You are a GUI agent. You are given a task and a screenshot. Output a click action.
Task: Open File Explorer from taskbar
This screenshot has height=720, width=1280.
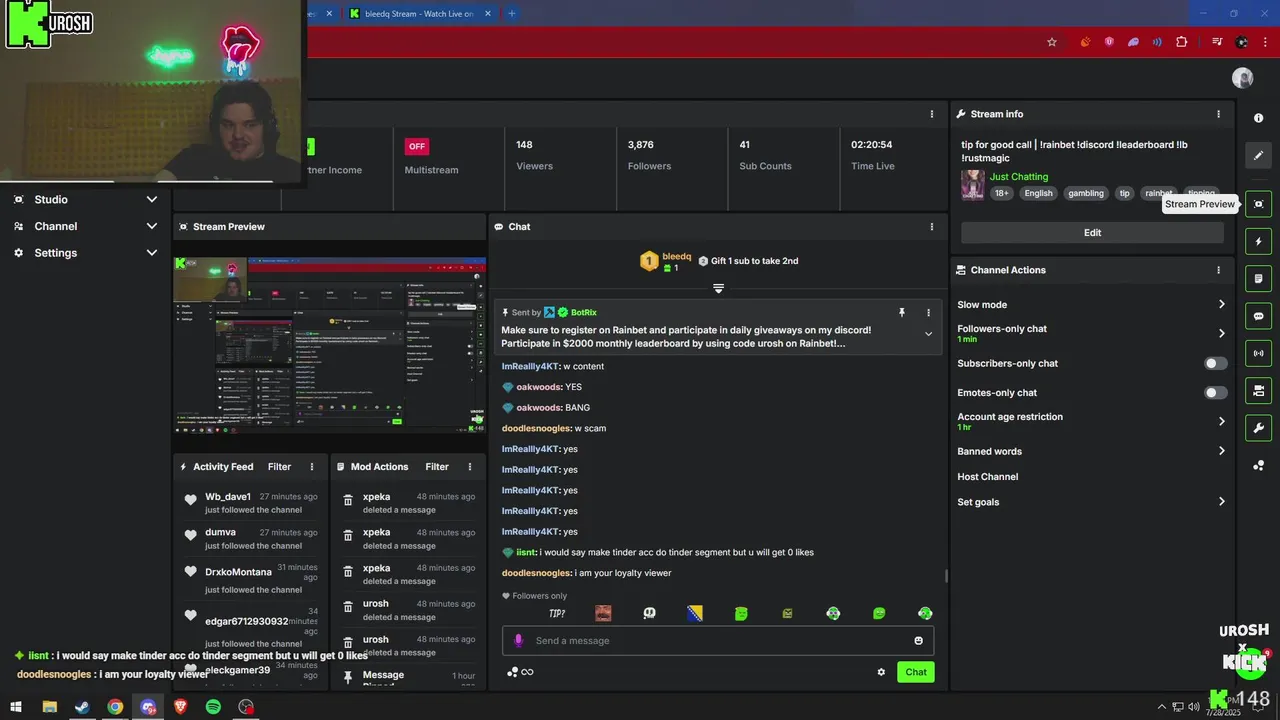(49, 707)
